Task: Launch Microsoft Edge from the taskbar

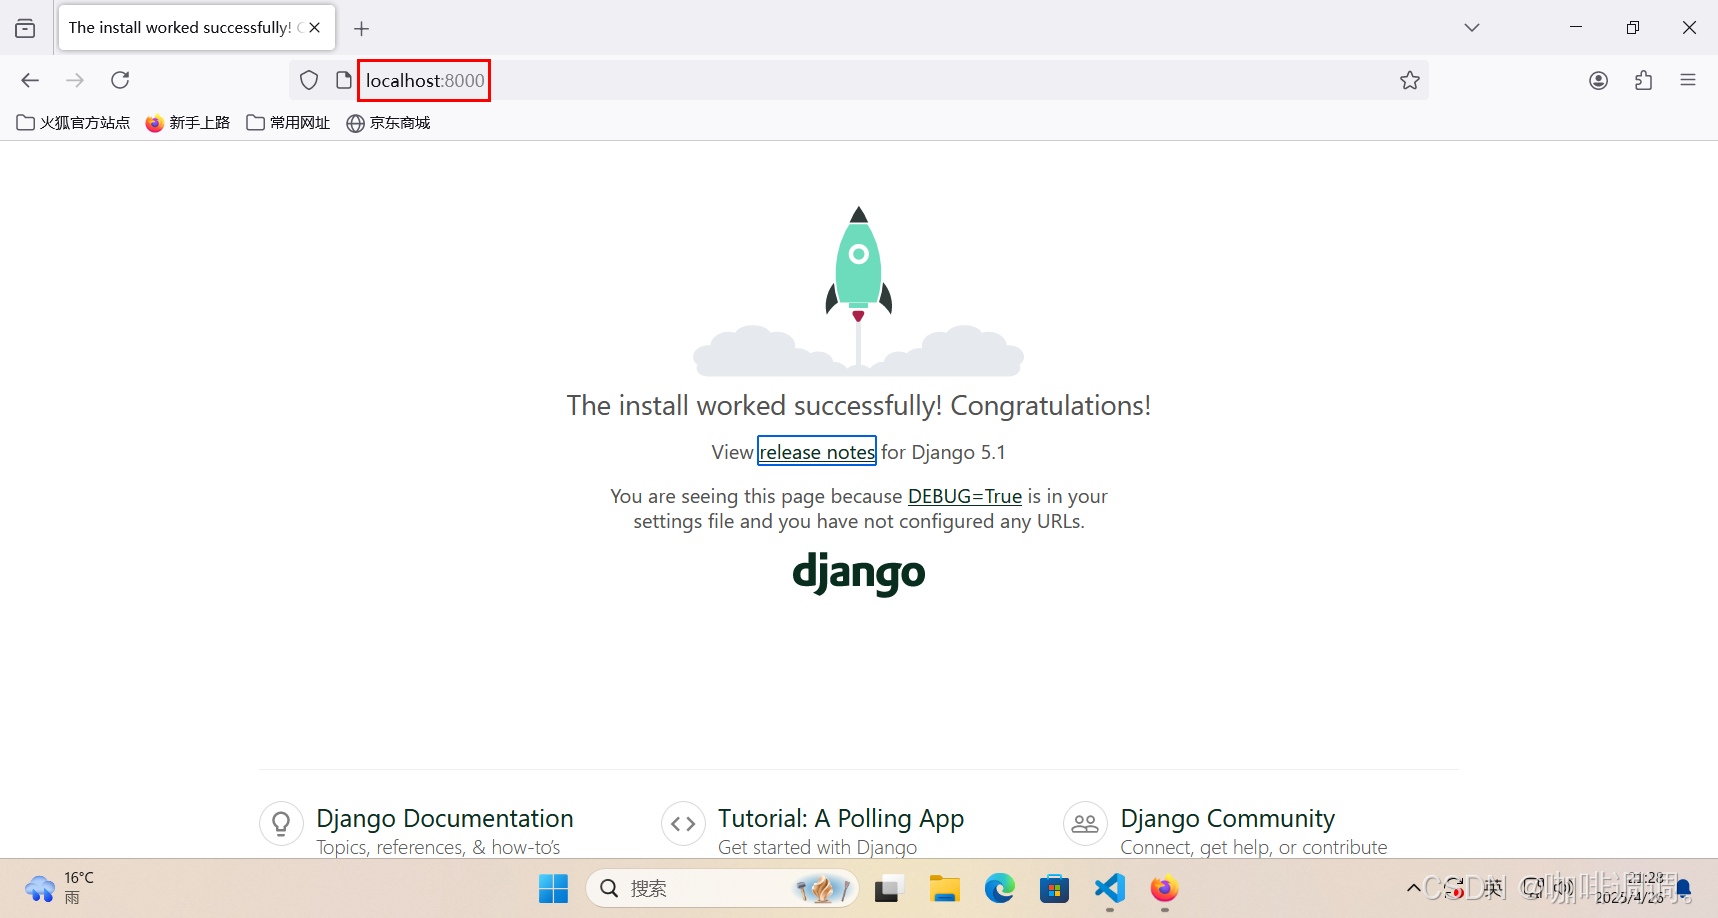Action: pyautogui.click(x=999, y=888)
